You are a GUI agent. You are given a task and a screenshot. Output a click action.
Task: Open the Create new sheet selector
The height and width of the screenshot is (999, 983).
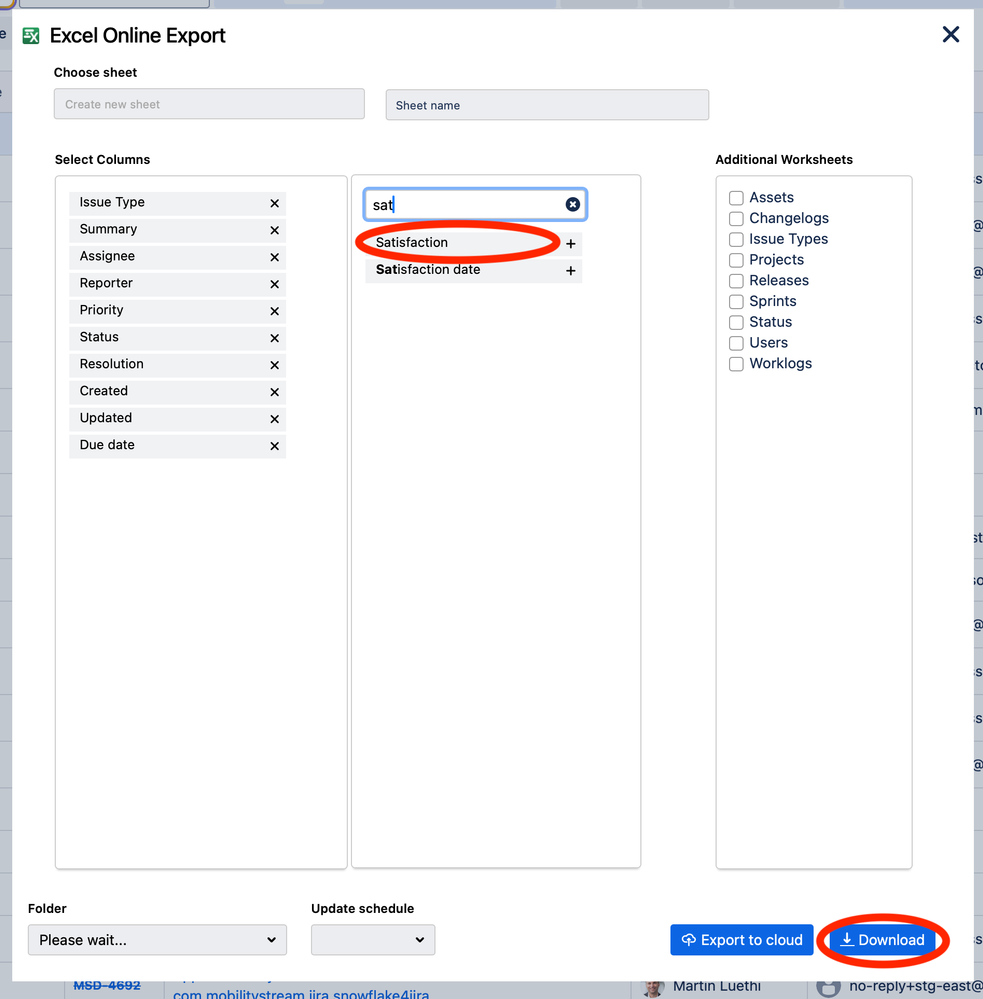(x=209, y=104)
